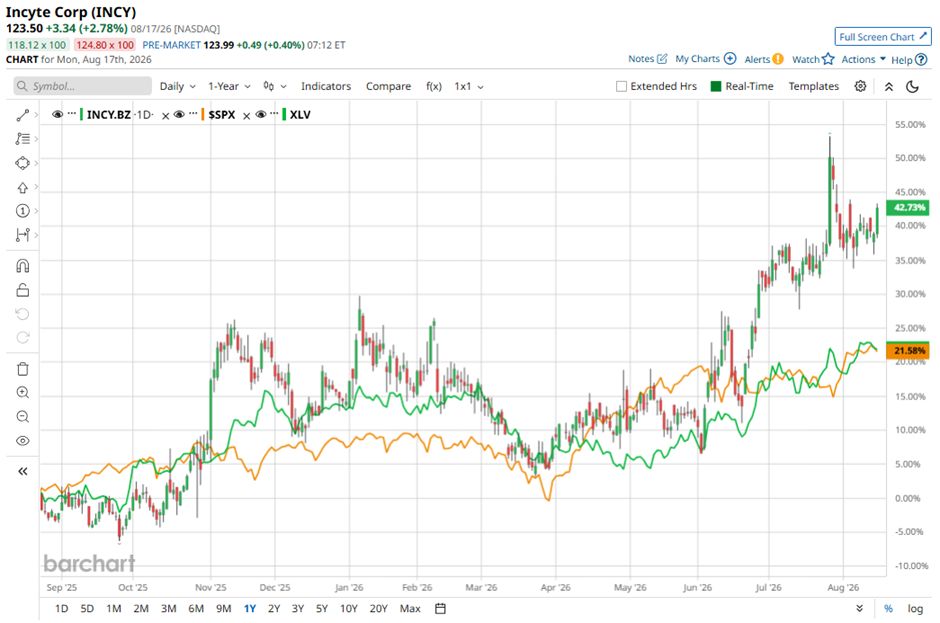The height and width of the screenshot is (623, 940).
Task: Expand the 1-Year period dropdown
Action: tap(229, 86)
